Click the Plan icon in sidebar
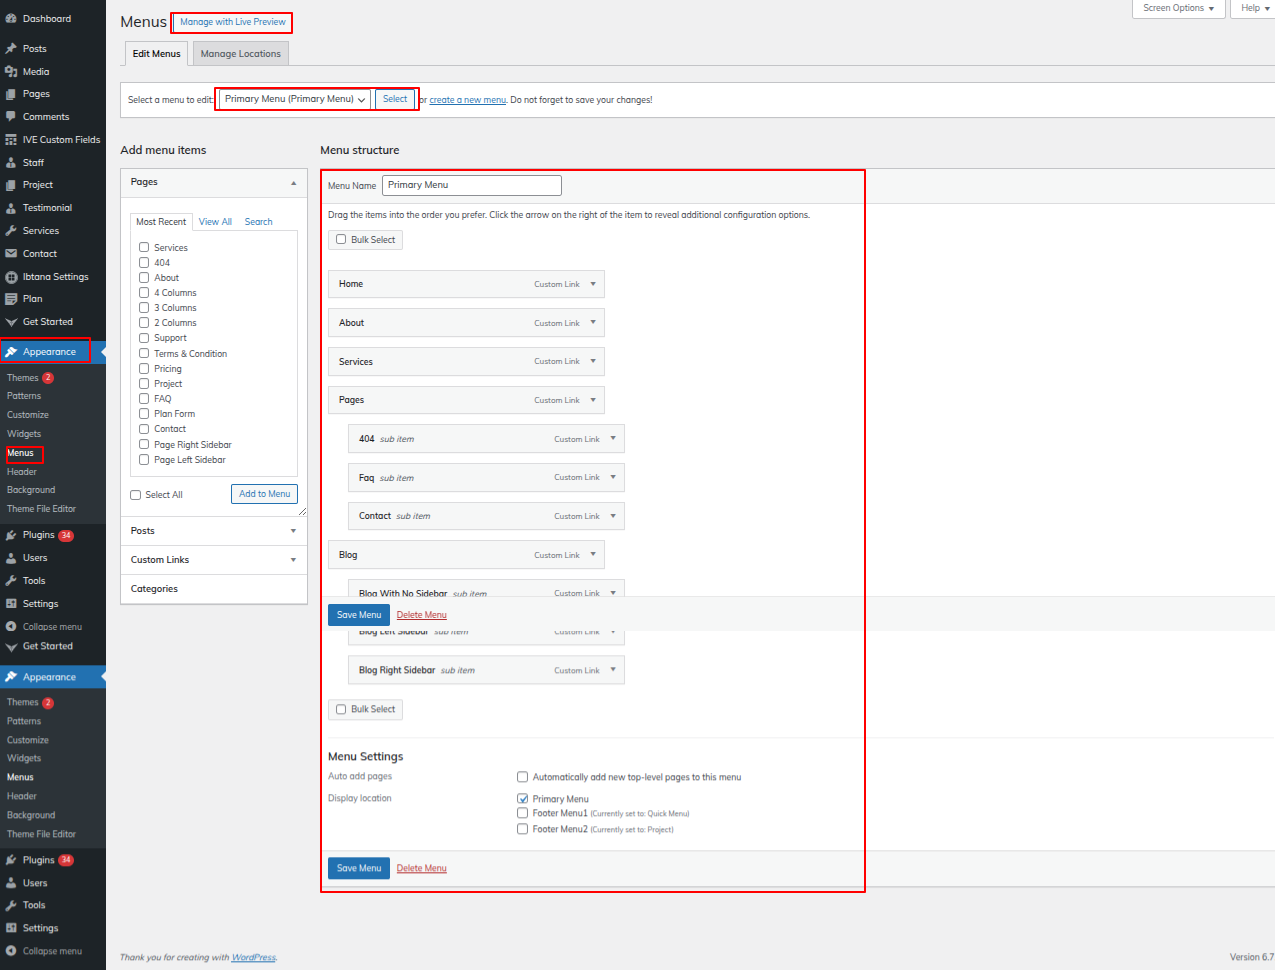1275x971 pixels. [11, 299]
